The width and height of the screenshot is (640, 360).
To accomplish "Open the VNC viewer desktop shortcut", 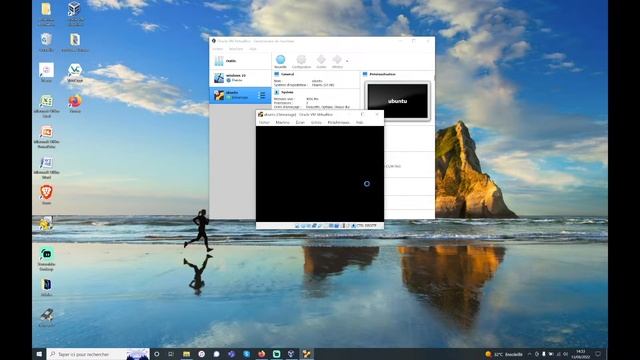I will 75,73.
